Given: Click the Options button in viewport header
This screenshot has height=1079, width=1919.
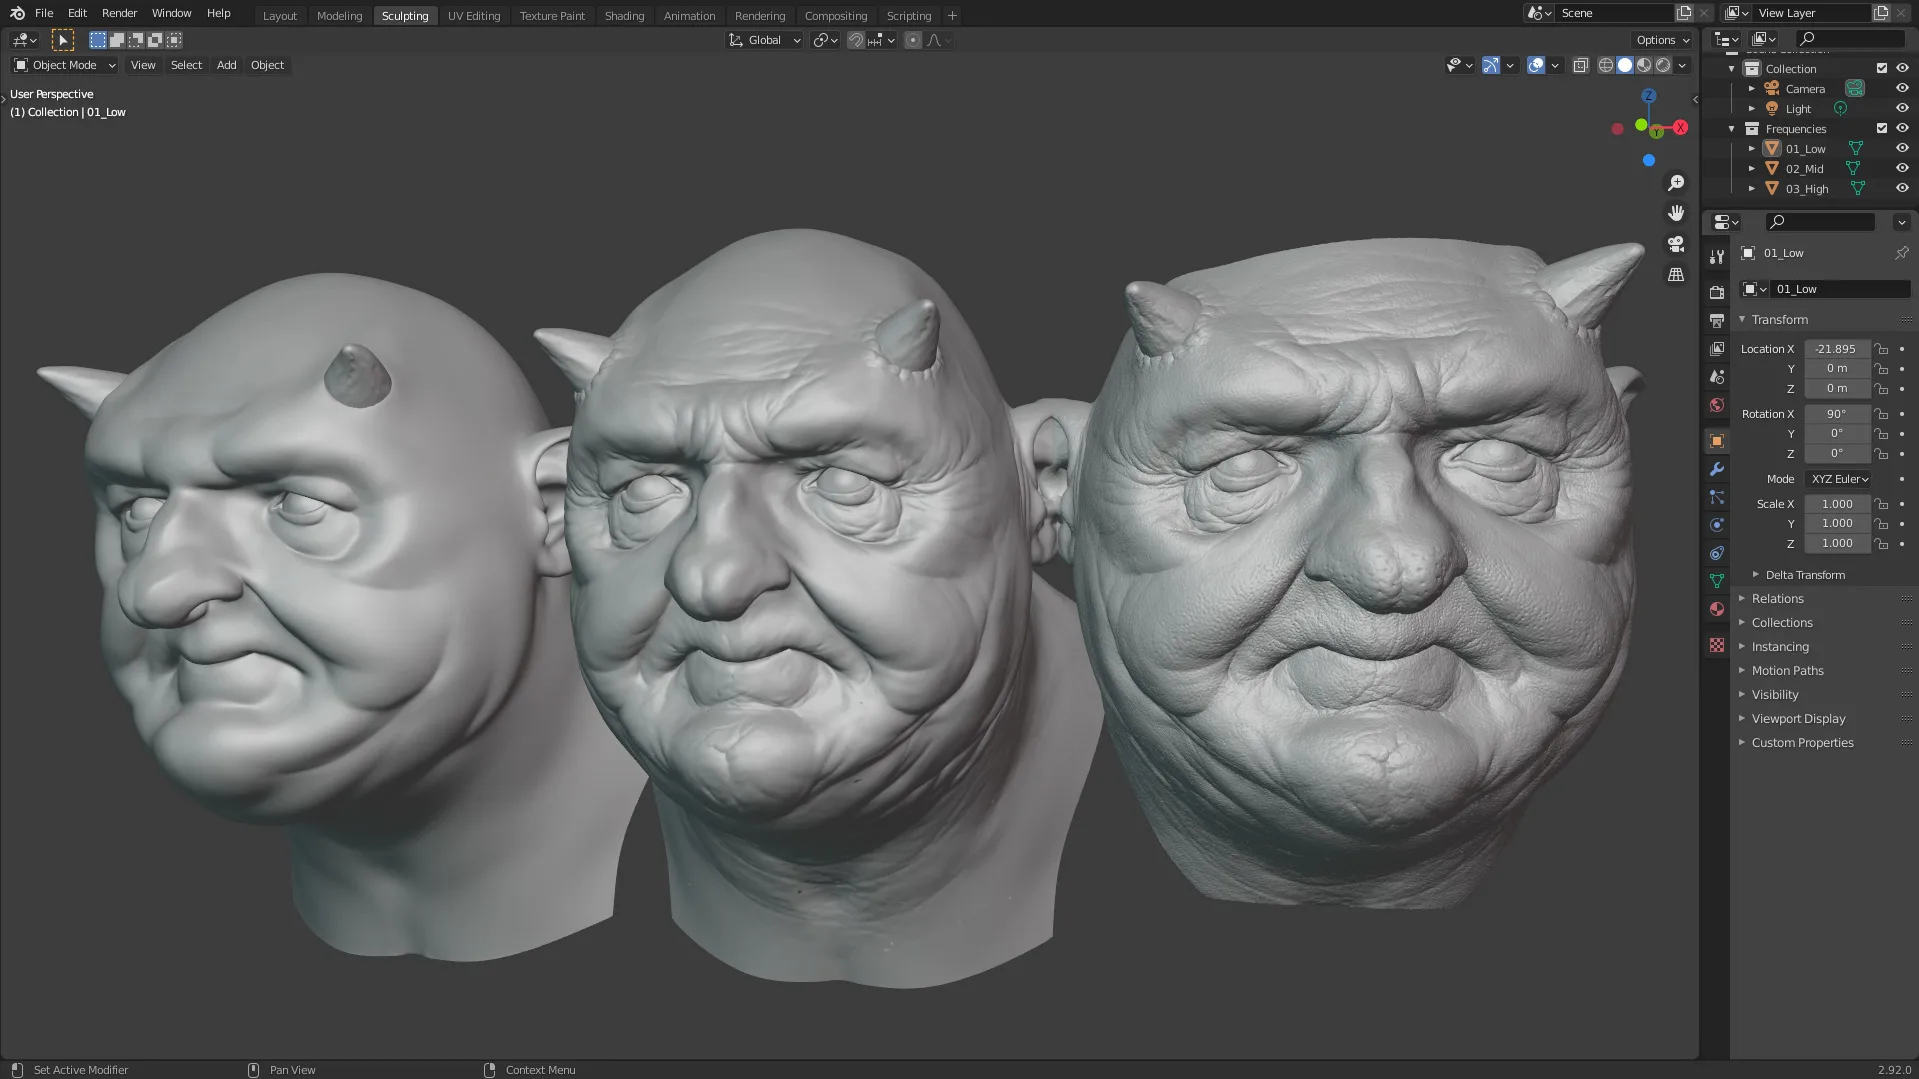Looking at the screenshot, I should (x=1663, y=40).
